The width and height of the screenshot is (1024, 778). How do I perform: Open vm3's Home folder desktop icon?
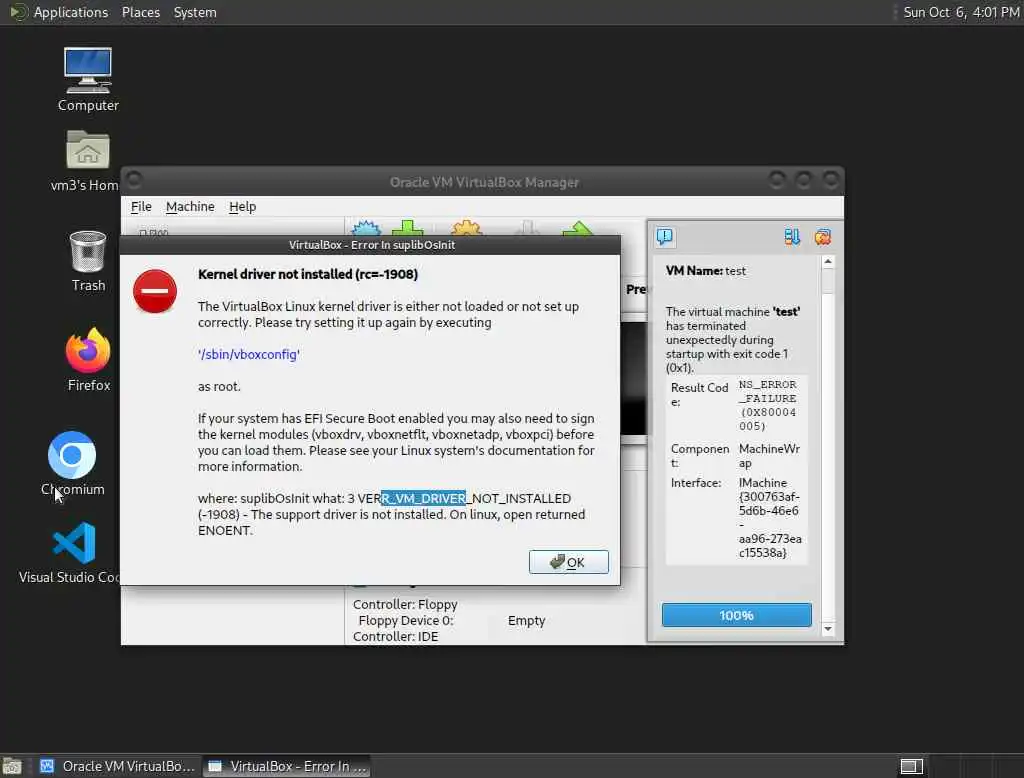(x=86, y=161)
